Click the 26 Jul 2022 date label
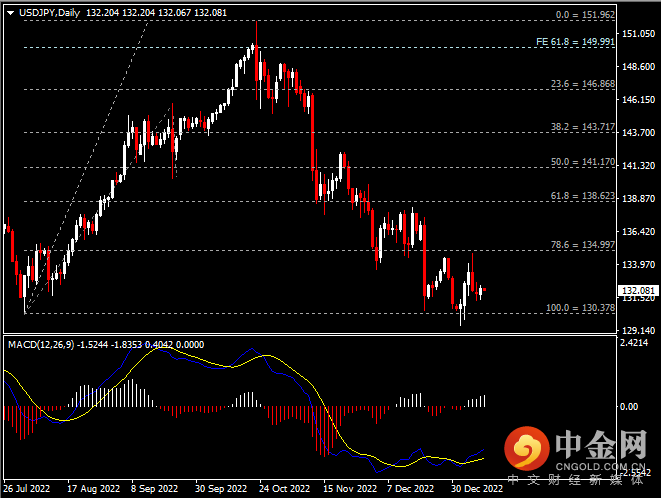The image size is (661, 498). pos(27,489)
